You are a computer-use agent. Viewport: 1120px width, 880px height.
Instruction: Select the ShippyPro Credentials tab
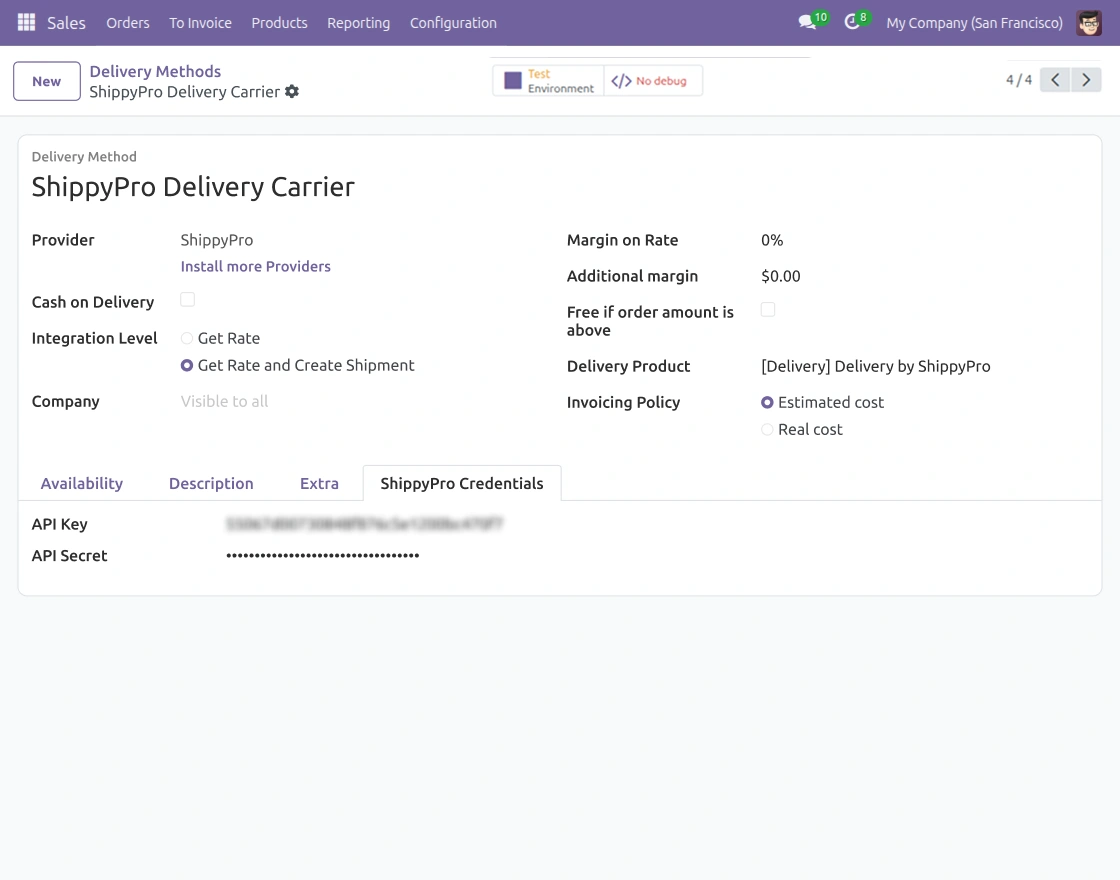461,484
